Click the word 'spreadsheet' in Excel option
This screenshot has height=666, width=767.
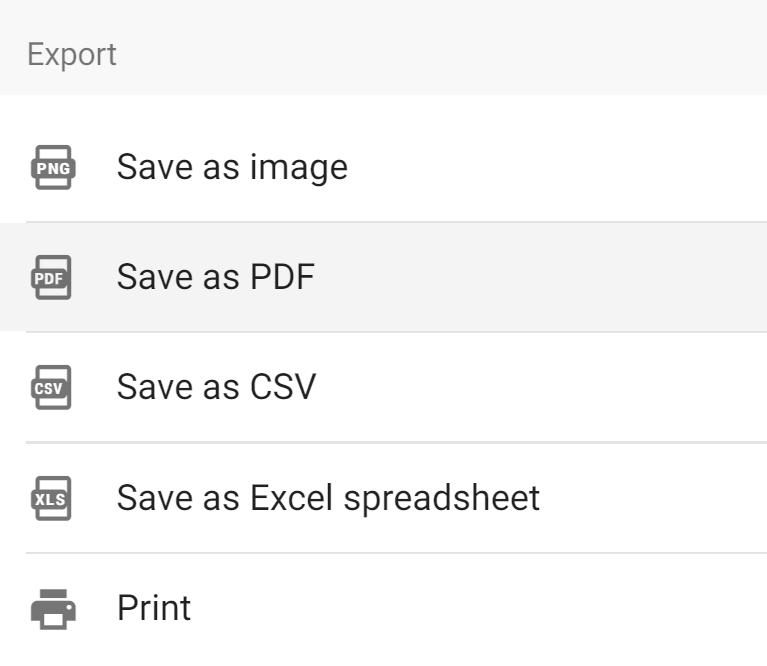442,500
